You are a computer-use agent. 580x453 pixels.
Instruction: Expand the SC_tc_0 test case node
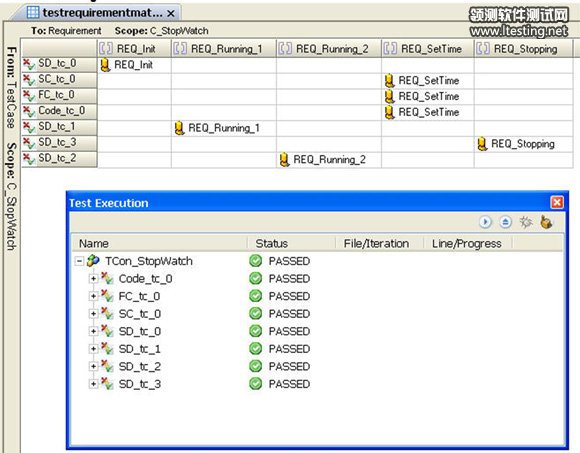click(94, 314)
